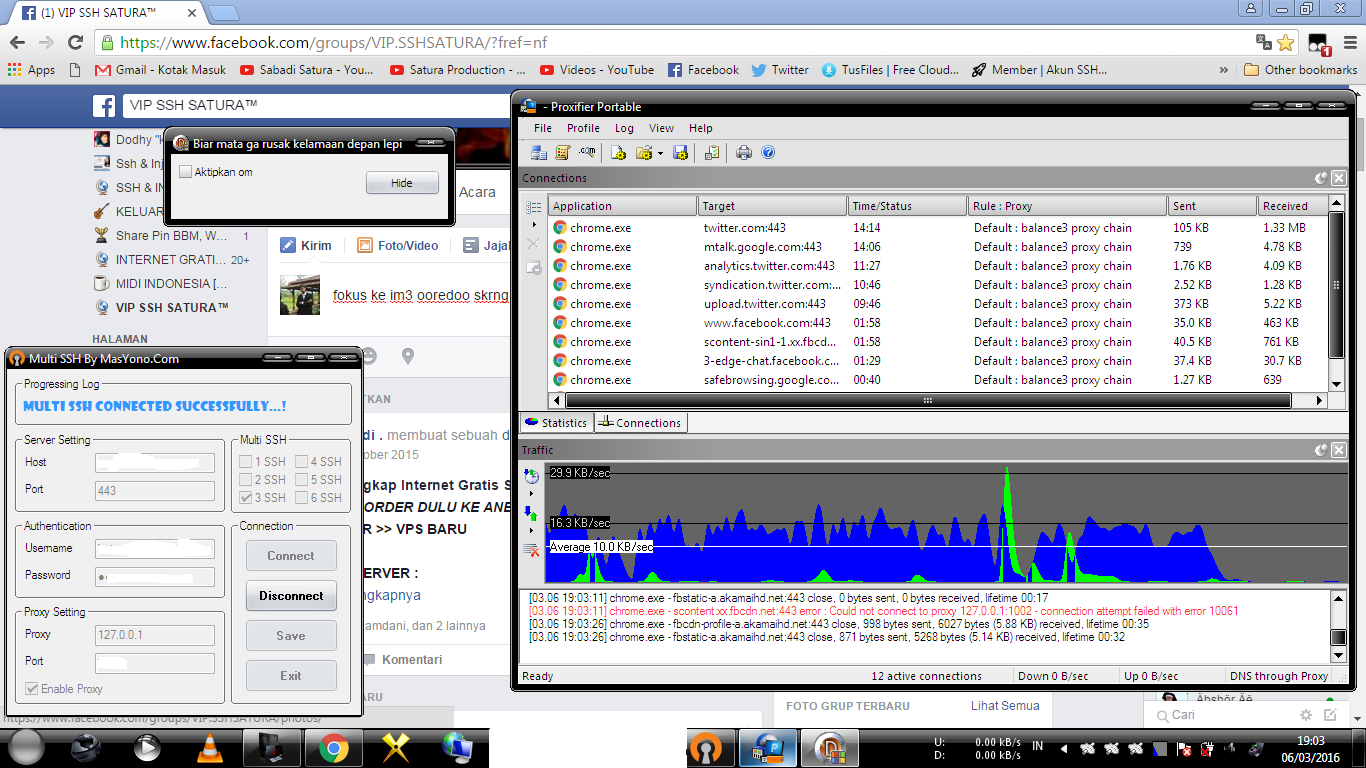Screen dimensions: 1366x768
Task: Toggle the 3 SSH checkbox
Action: point(245,498)
